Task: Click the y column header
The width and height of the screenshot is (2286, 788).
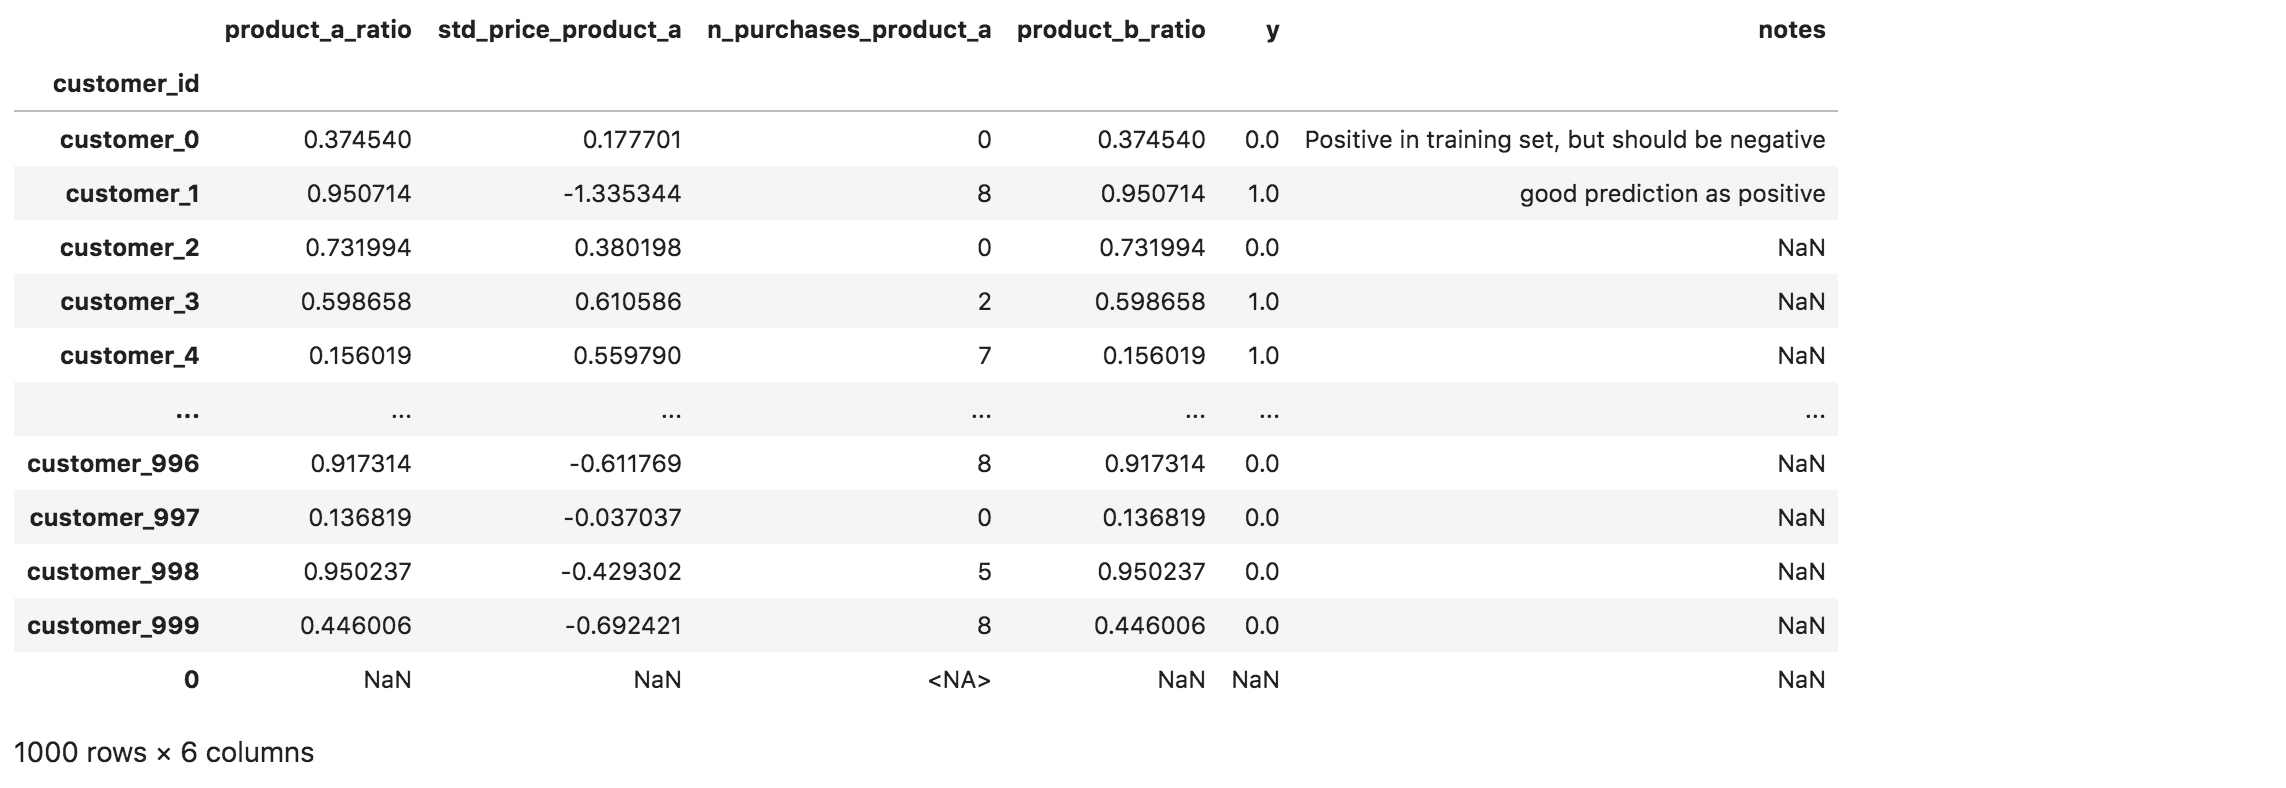Action: 1272,30
